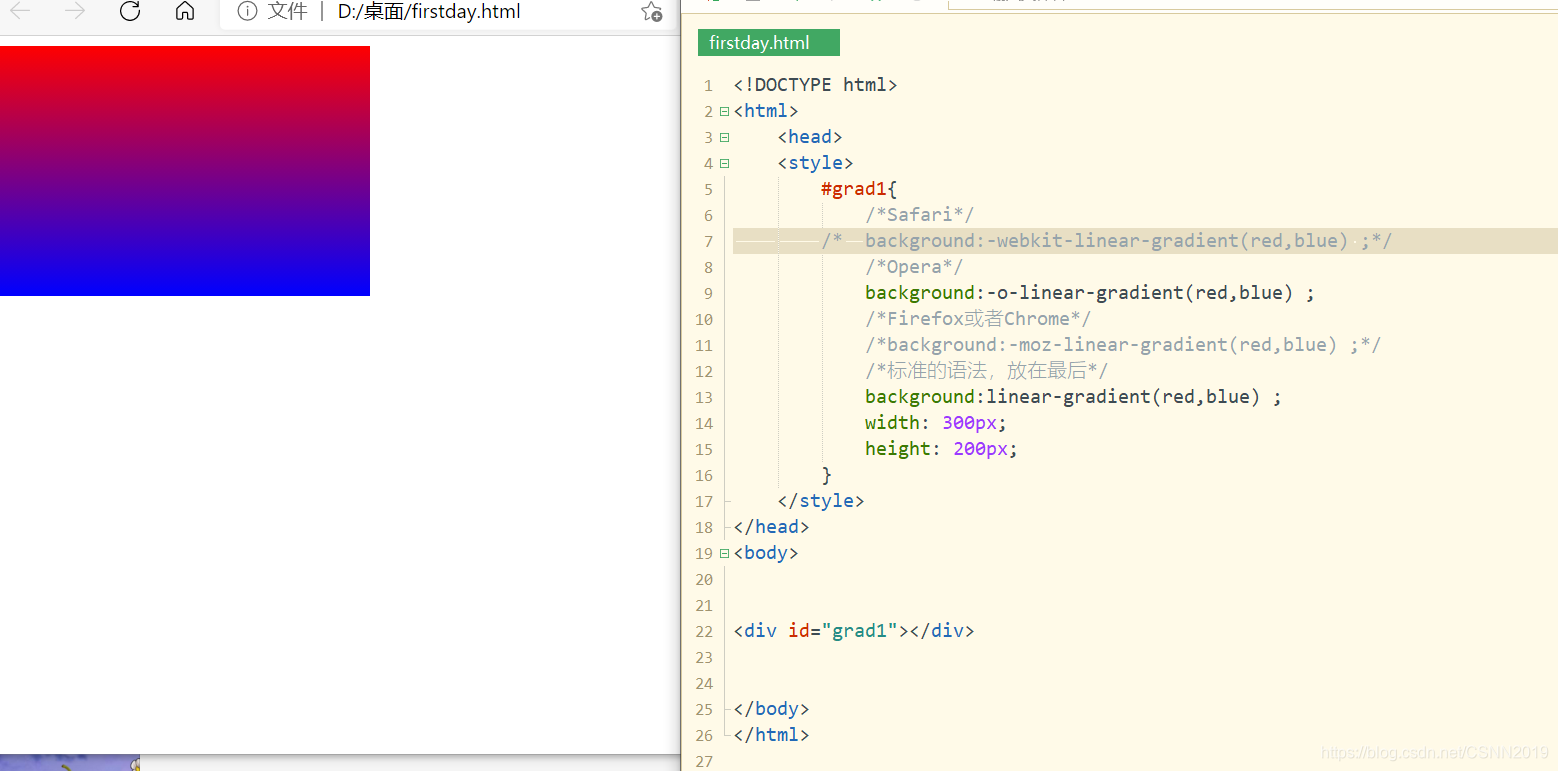This screenshot has height=771, width=1558.
Task: Click the red-to-blue gradient box in browser
Action: point(185,171)
